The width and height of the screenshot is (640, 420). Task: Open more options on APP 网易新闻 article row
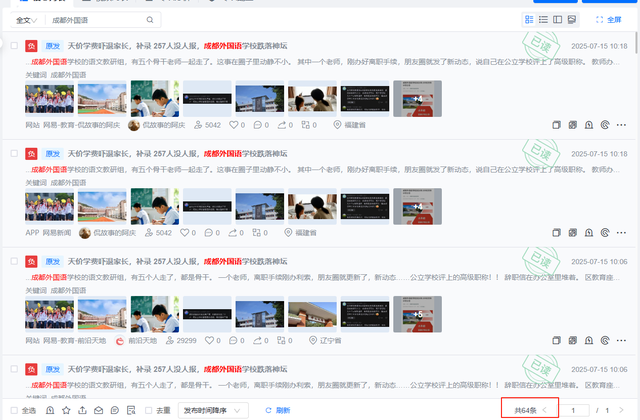[621, 233]
